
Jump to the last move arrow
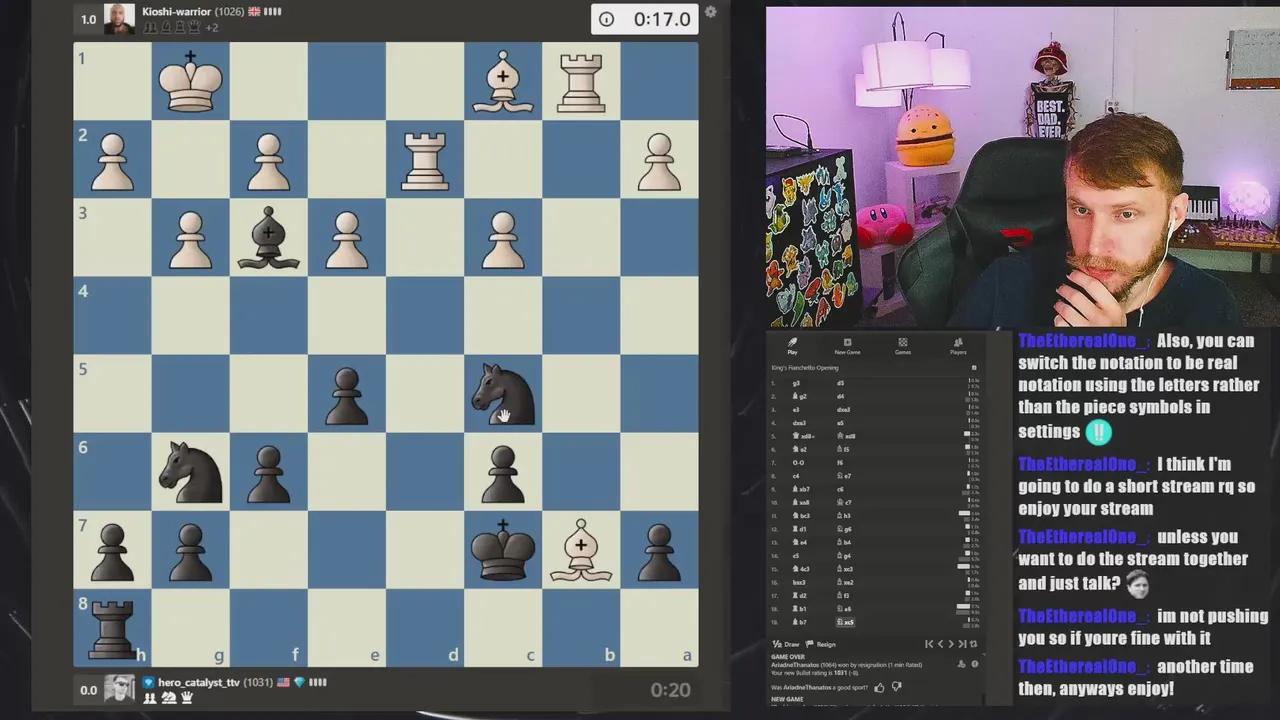coord(962,644)
